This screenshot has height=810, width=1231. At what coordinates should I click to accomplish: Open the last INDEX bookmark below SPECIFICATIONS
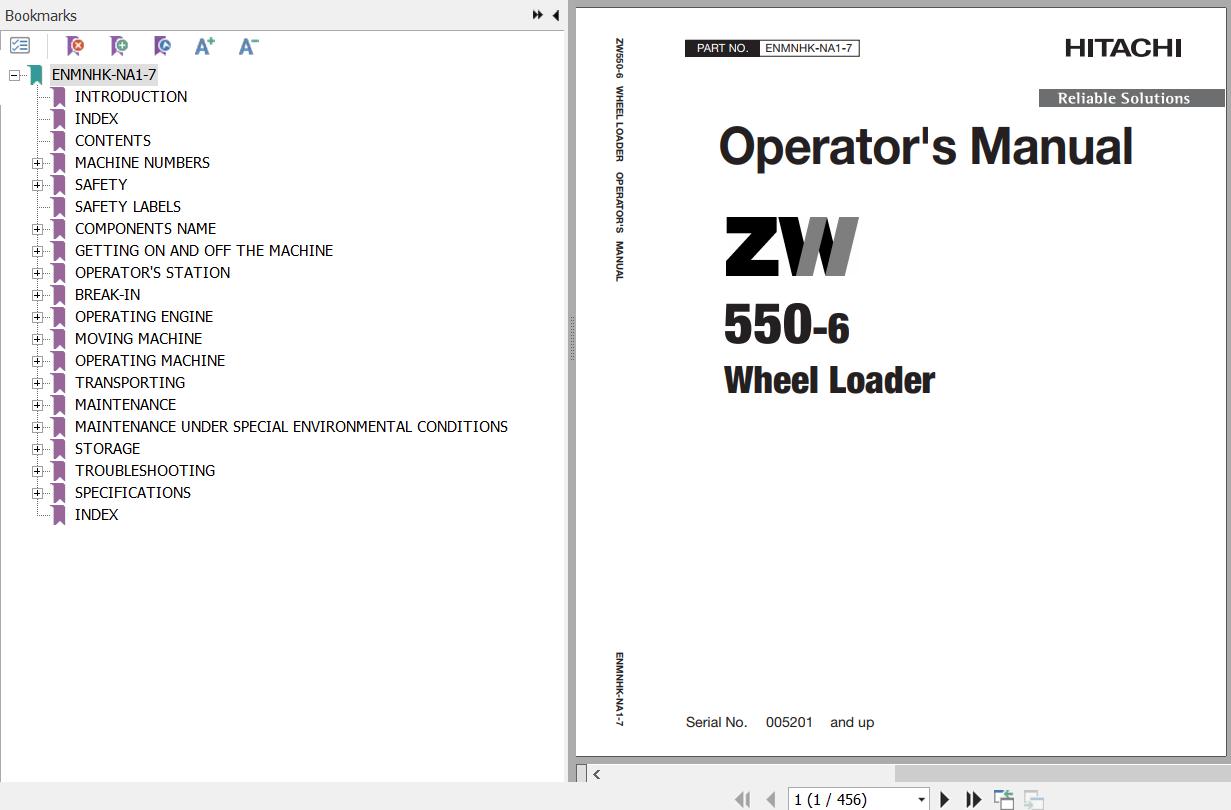(96, 515)
